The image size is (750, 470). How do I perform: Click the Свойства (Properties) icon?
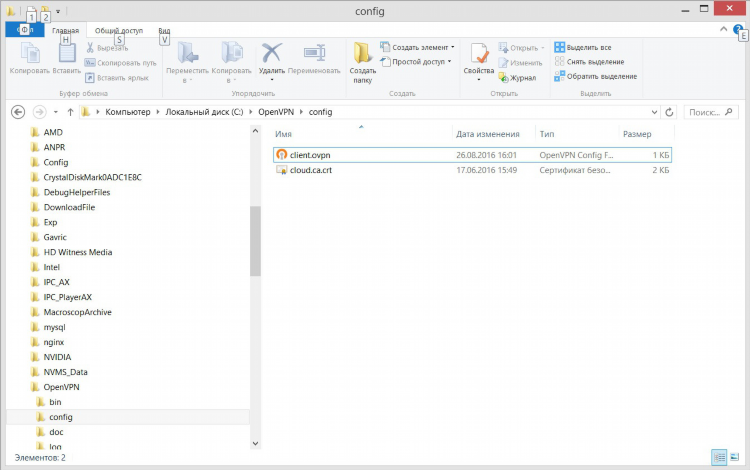479,53
